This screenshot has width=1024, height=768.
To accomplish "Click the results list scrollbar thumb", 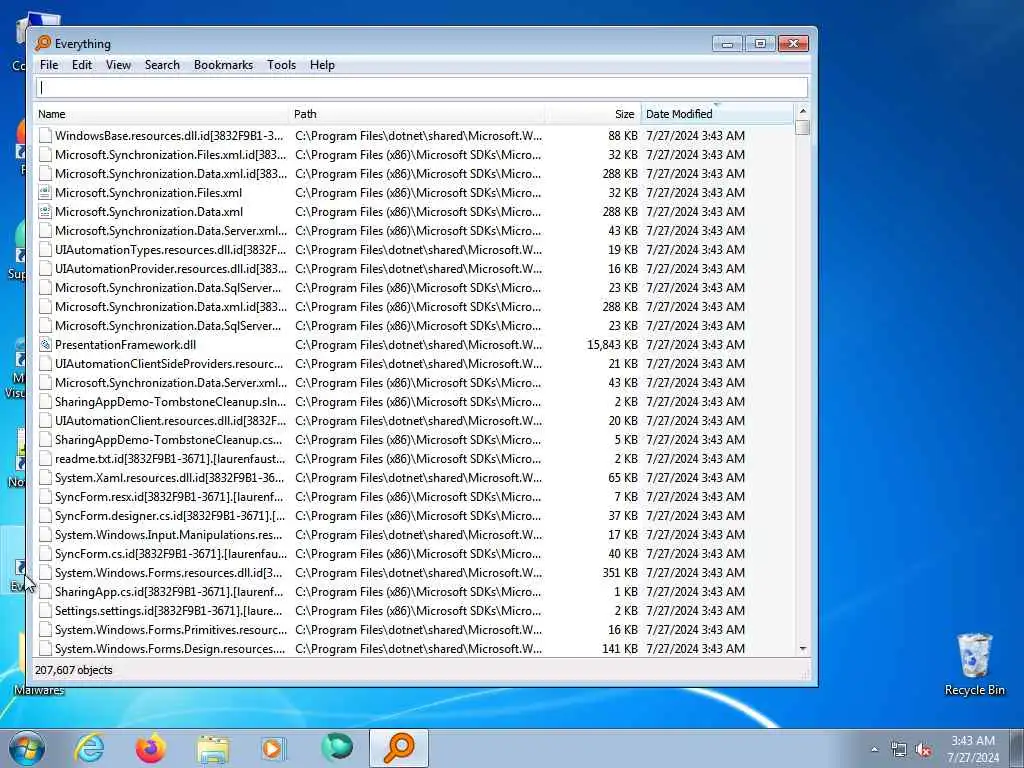I will click(x=803, y=127).
